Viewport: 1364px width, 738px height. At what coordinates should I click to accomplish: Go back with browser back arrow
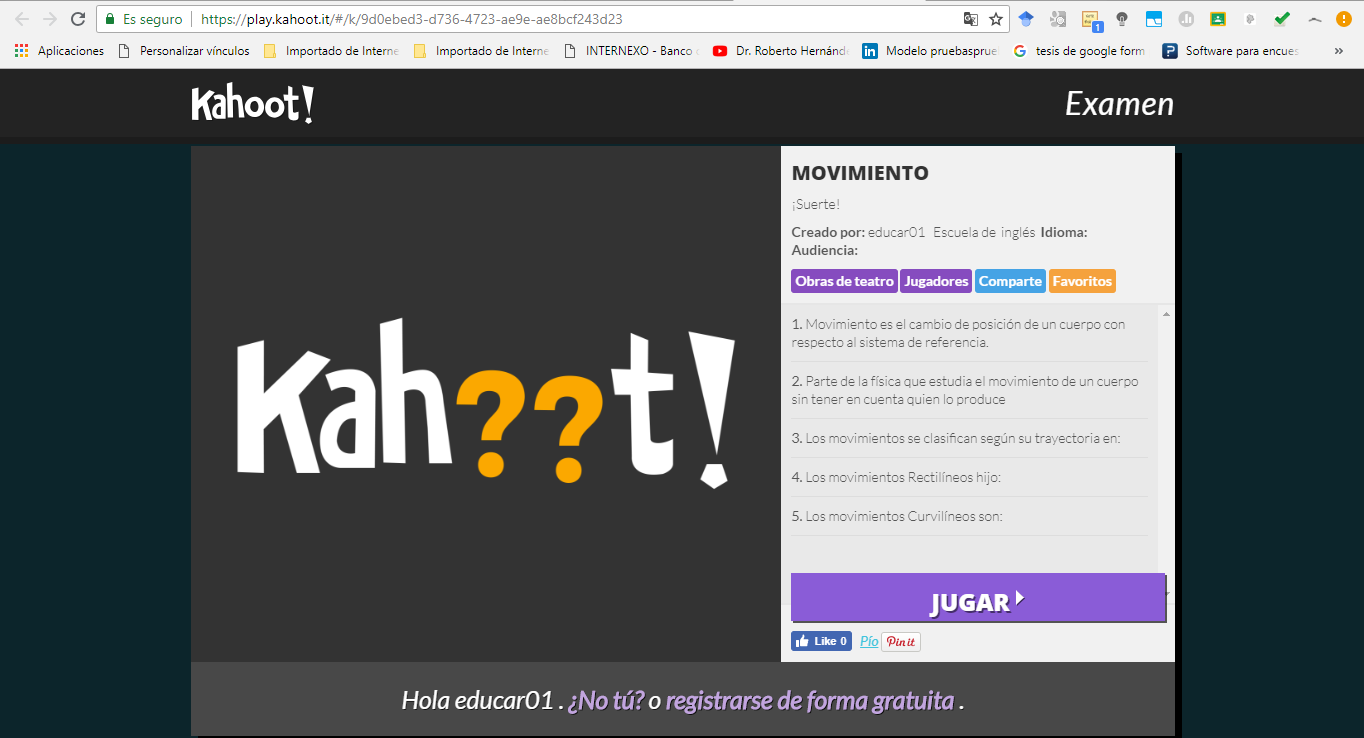[22, 19]
